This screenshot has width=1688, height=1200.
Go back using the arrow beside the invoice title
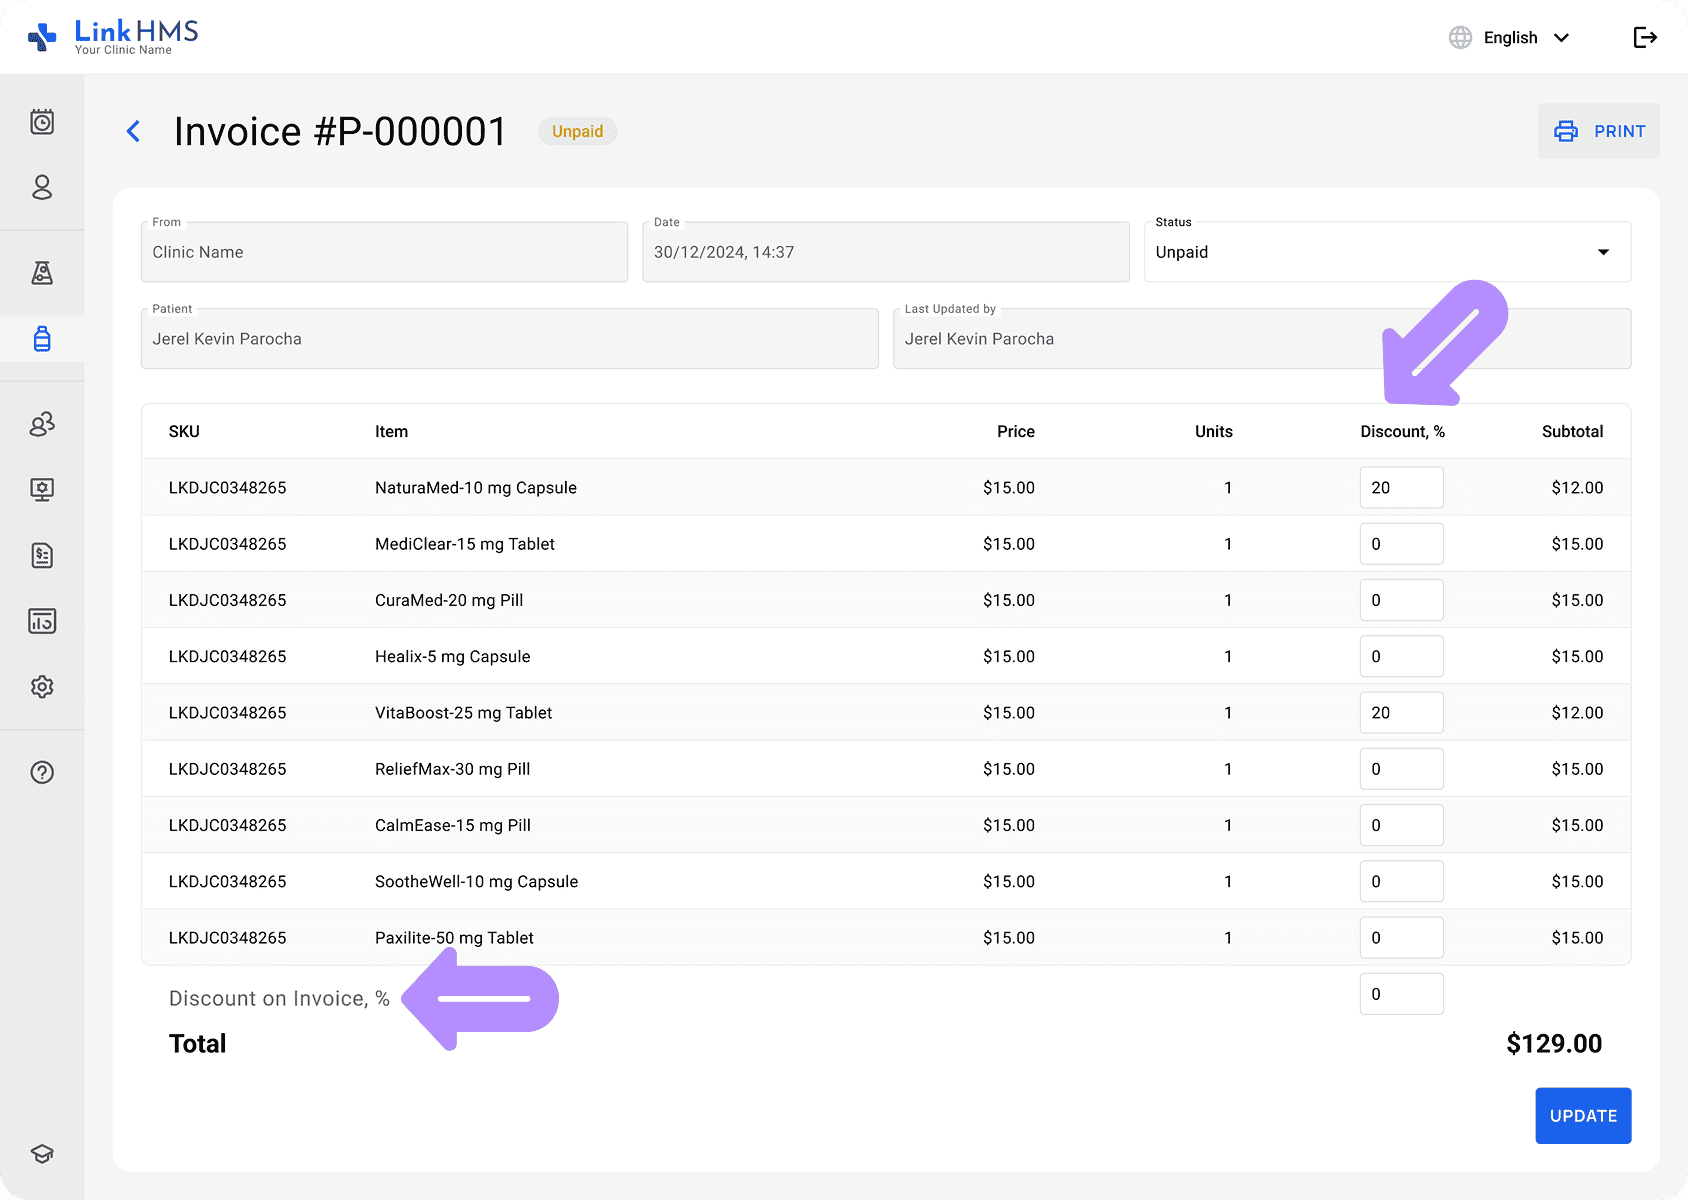pyautogui.click(x=134, y=131)
